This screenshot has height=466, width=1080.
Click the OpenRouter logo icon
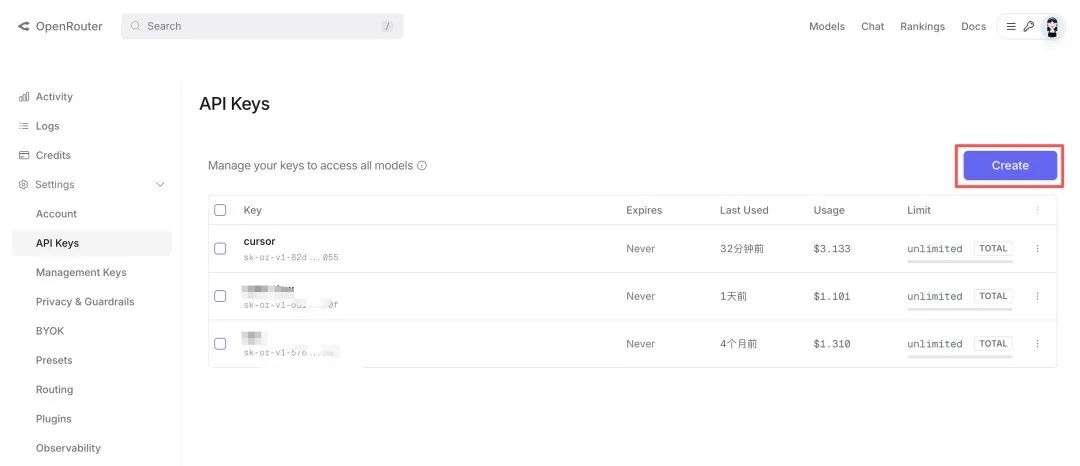pyautogui.click(x=23, y=26)
